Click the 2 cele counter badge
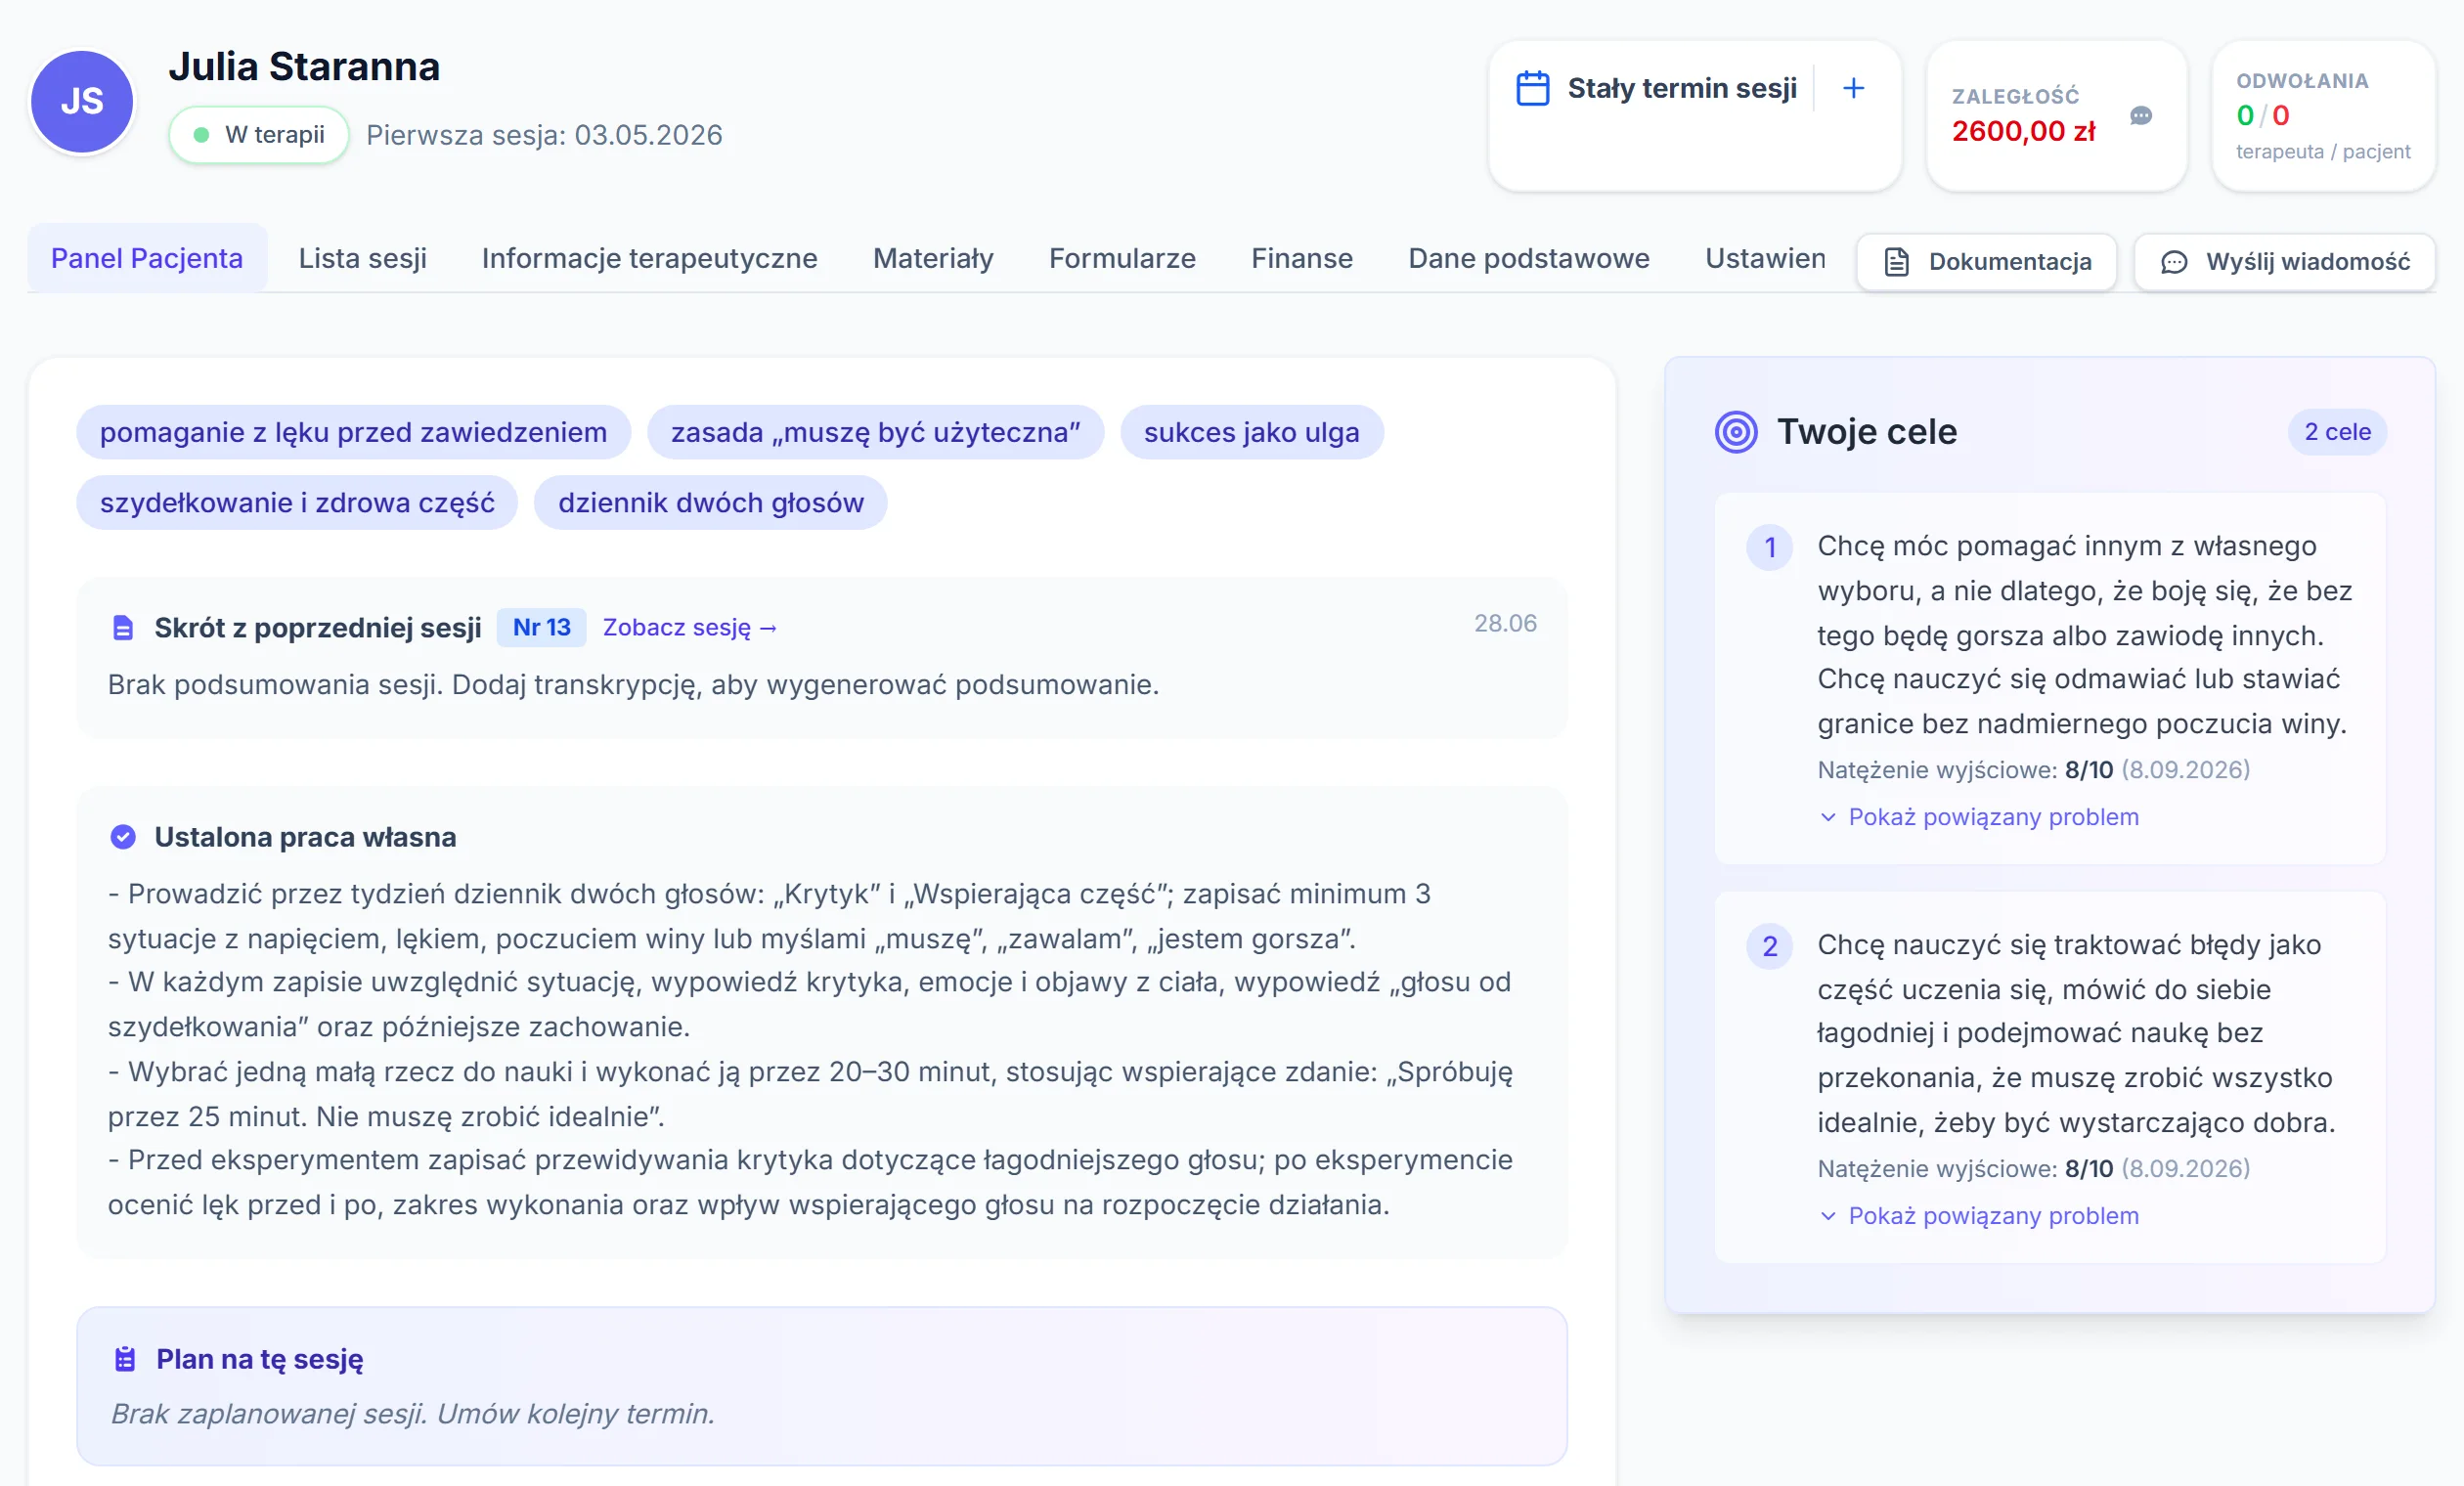Viewport: 2464px width, 1486px height. click(2337, 432)
